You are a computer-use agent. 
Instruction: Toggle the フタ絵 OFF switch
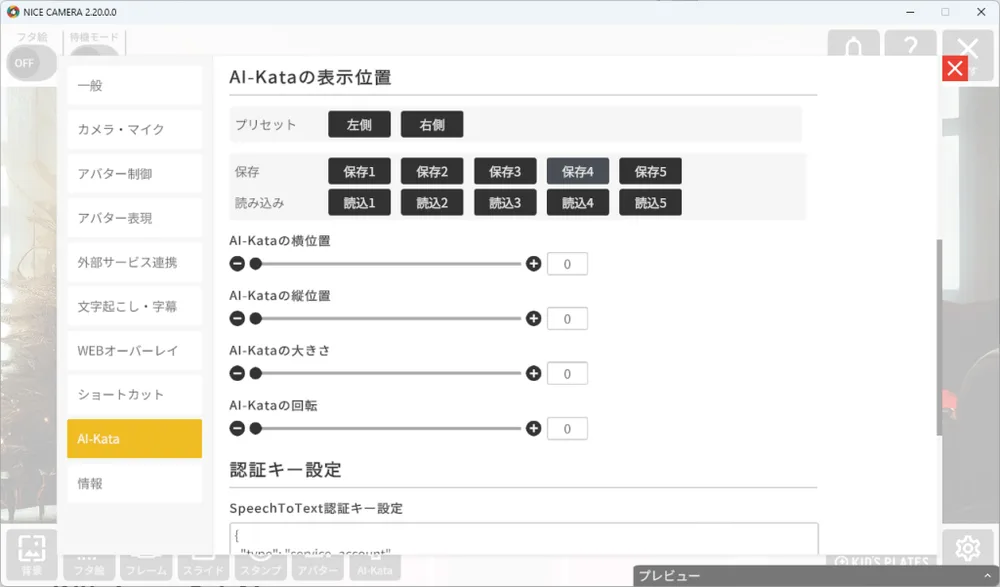point(31,63)
